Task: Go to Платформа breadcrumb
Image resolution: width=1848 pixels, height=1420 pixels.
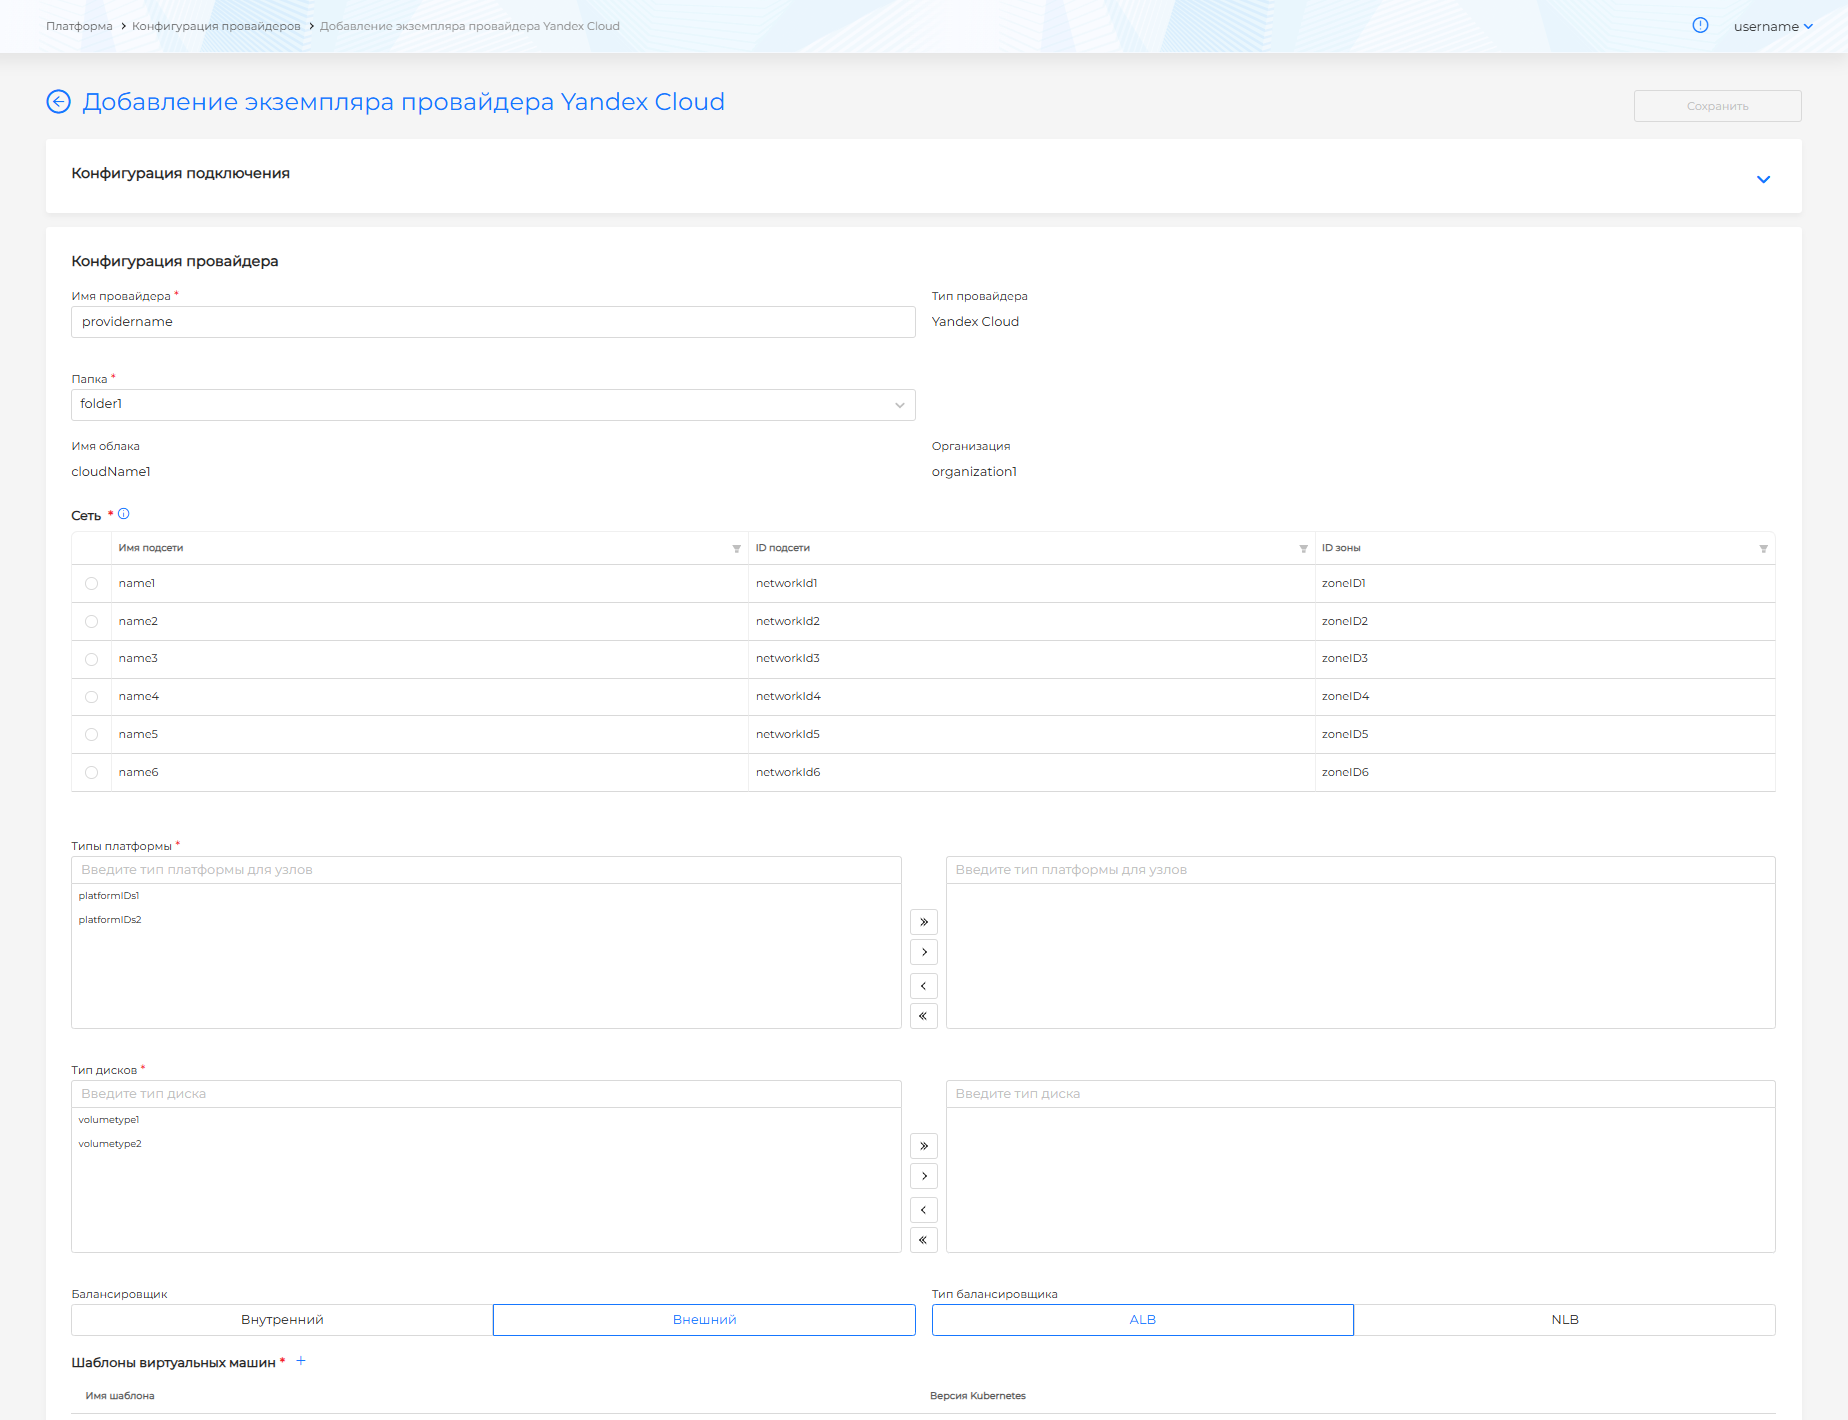Action: click(x=79, y=26)
